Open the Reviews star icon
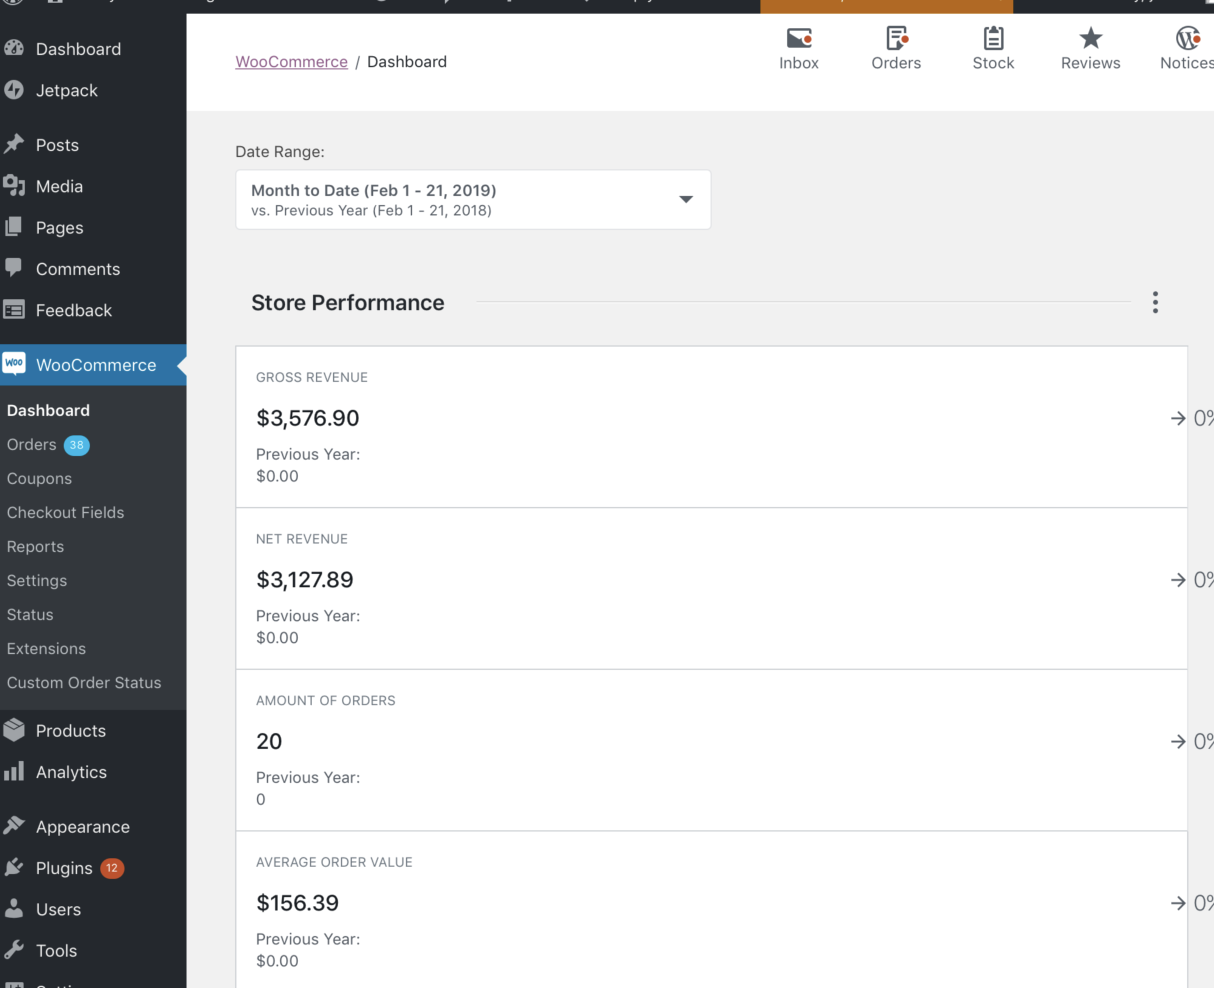 [x=1091, y=38]
